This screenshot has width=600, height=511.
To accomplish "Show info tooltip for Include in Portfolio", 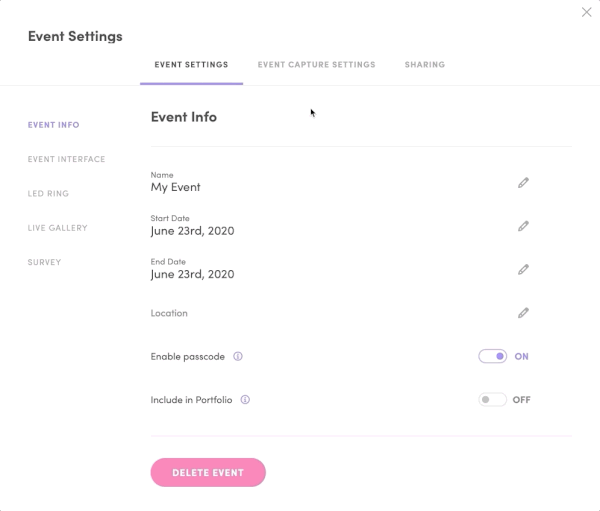I will pyautogui.click(x=245, y=400).
